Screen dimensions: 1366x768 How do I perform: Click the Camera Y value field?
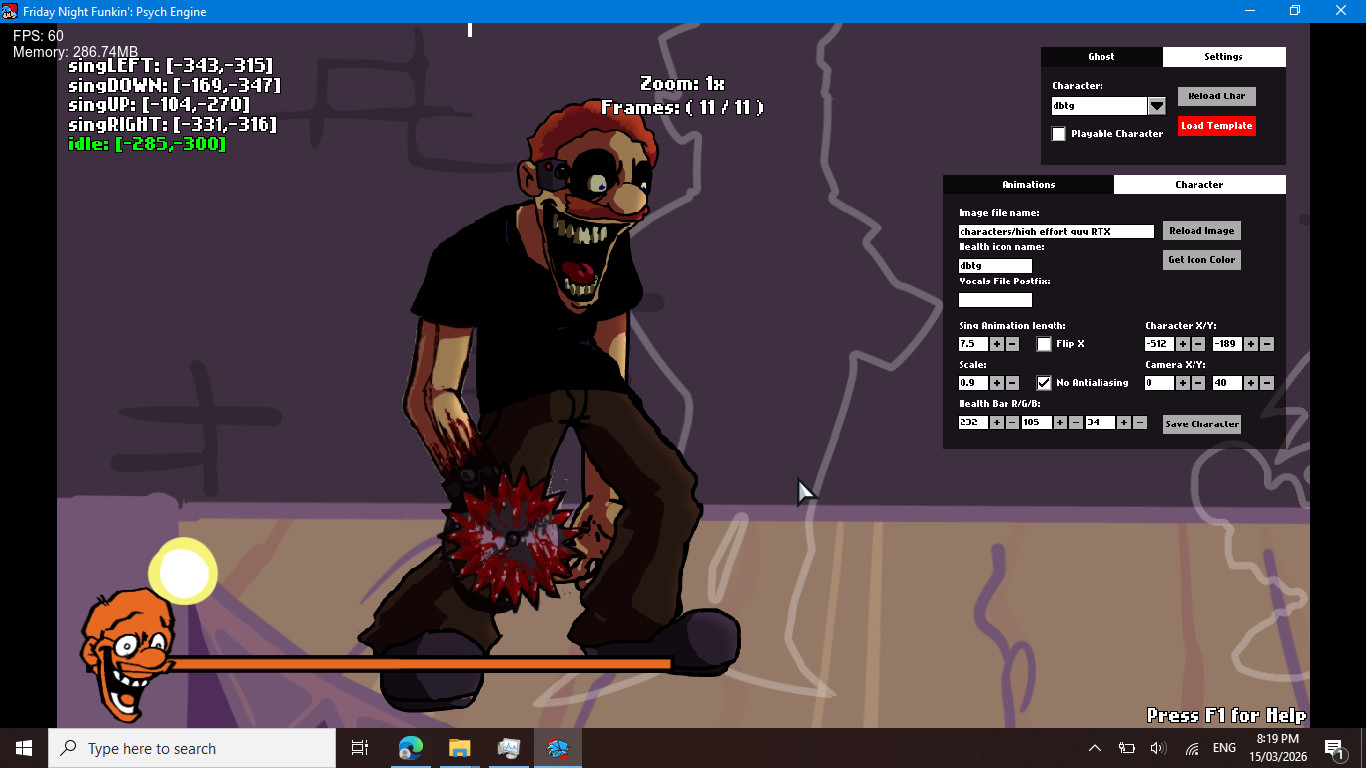[1228, 383]
